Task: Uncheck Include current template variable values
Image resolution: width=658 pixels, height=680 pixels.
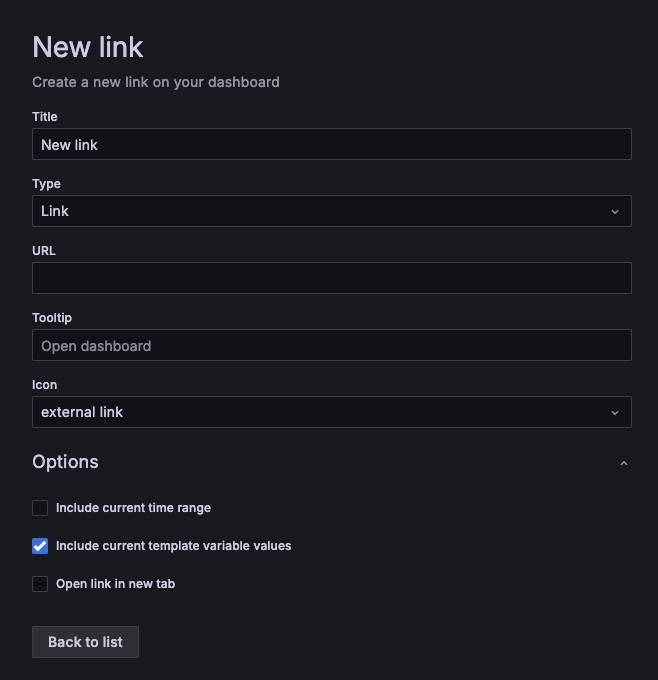Action: click(x=40, y=546)
